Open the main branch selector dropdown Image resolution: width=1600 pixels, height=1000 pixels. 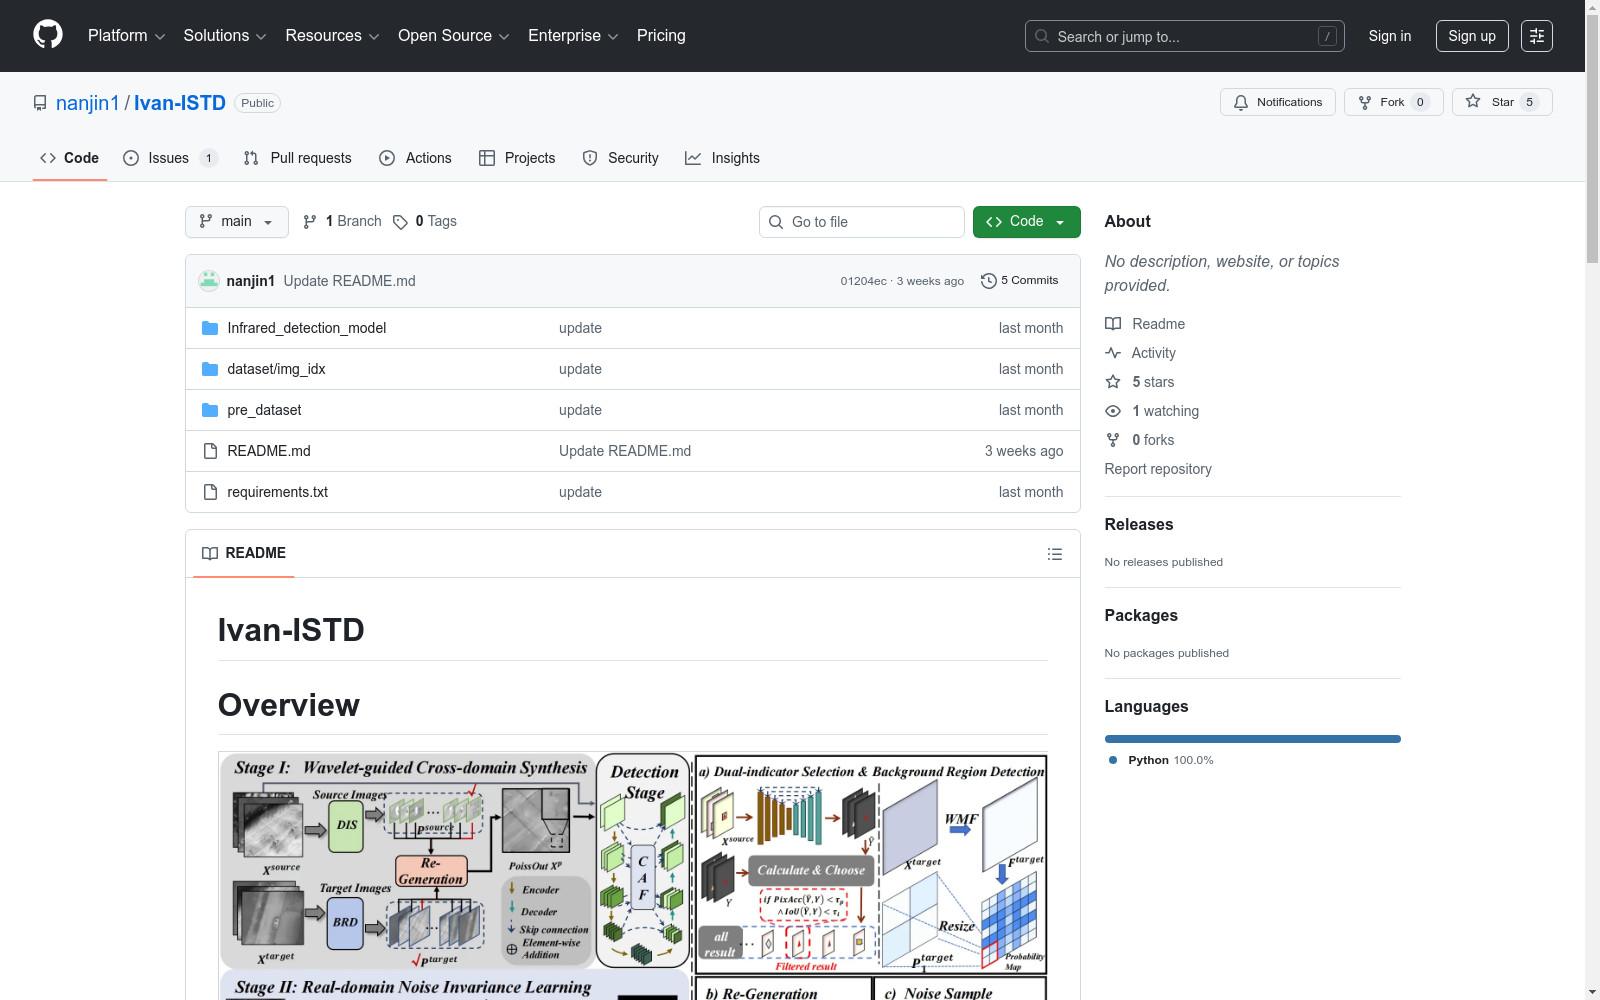point(237,222)
